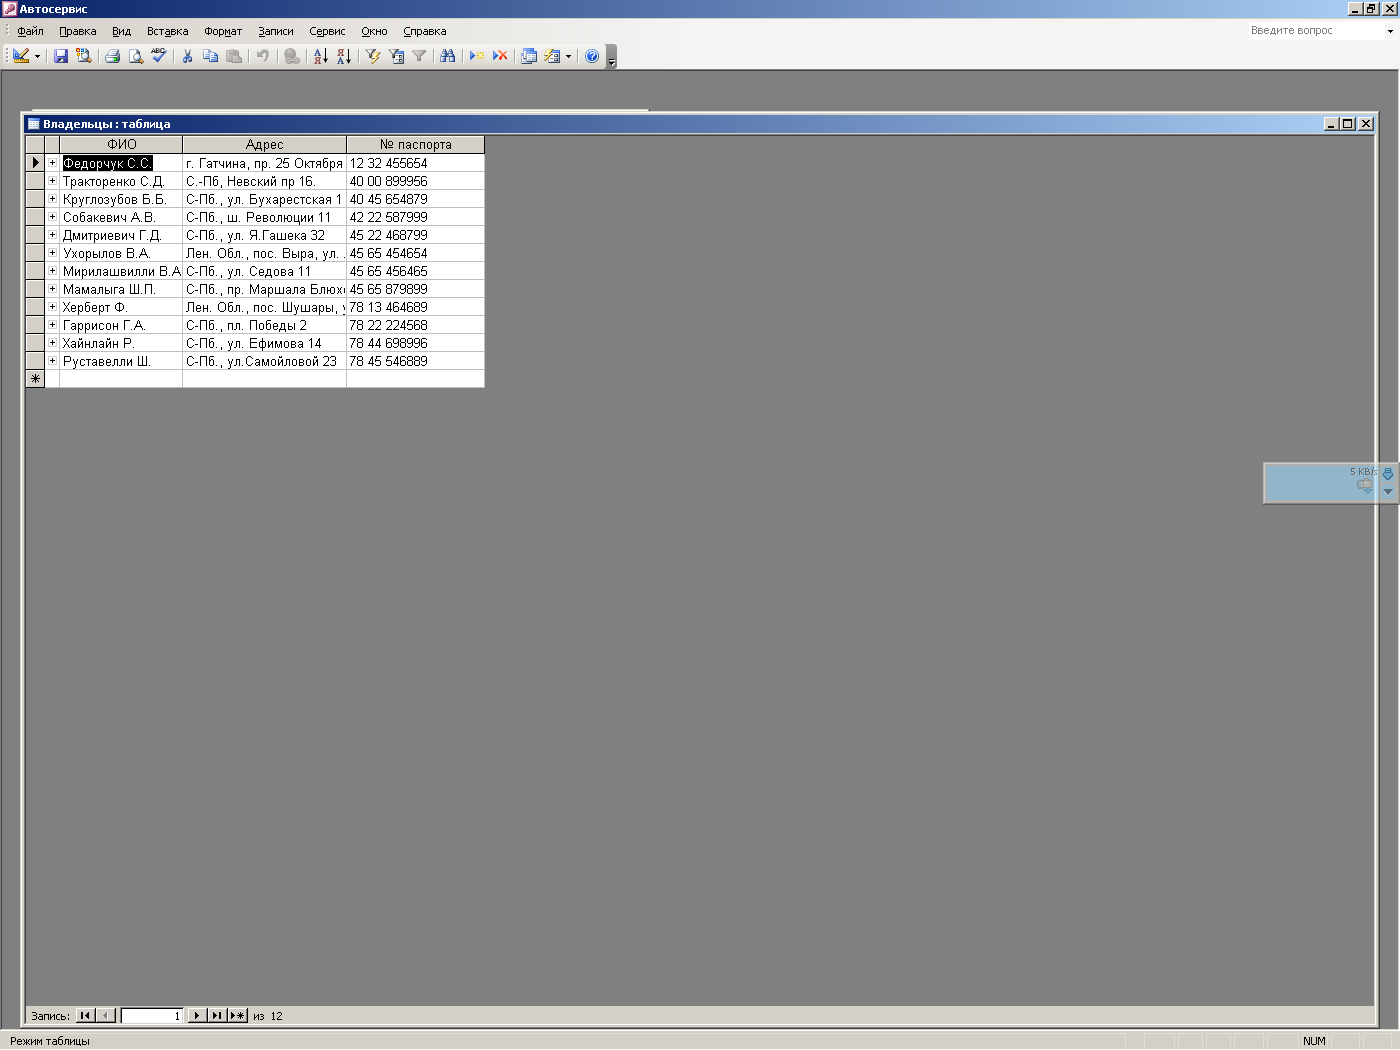Click the record number field
This screenshot has height=1050, width=1400.
tap(152, 1016)
